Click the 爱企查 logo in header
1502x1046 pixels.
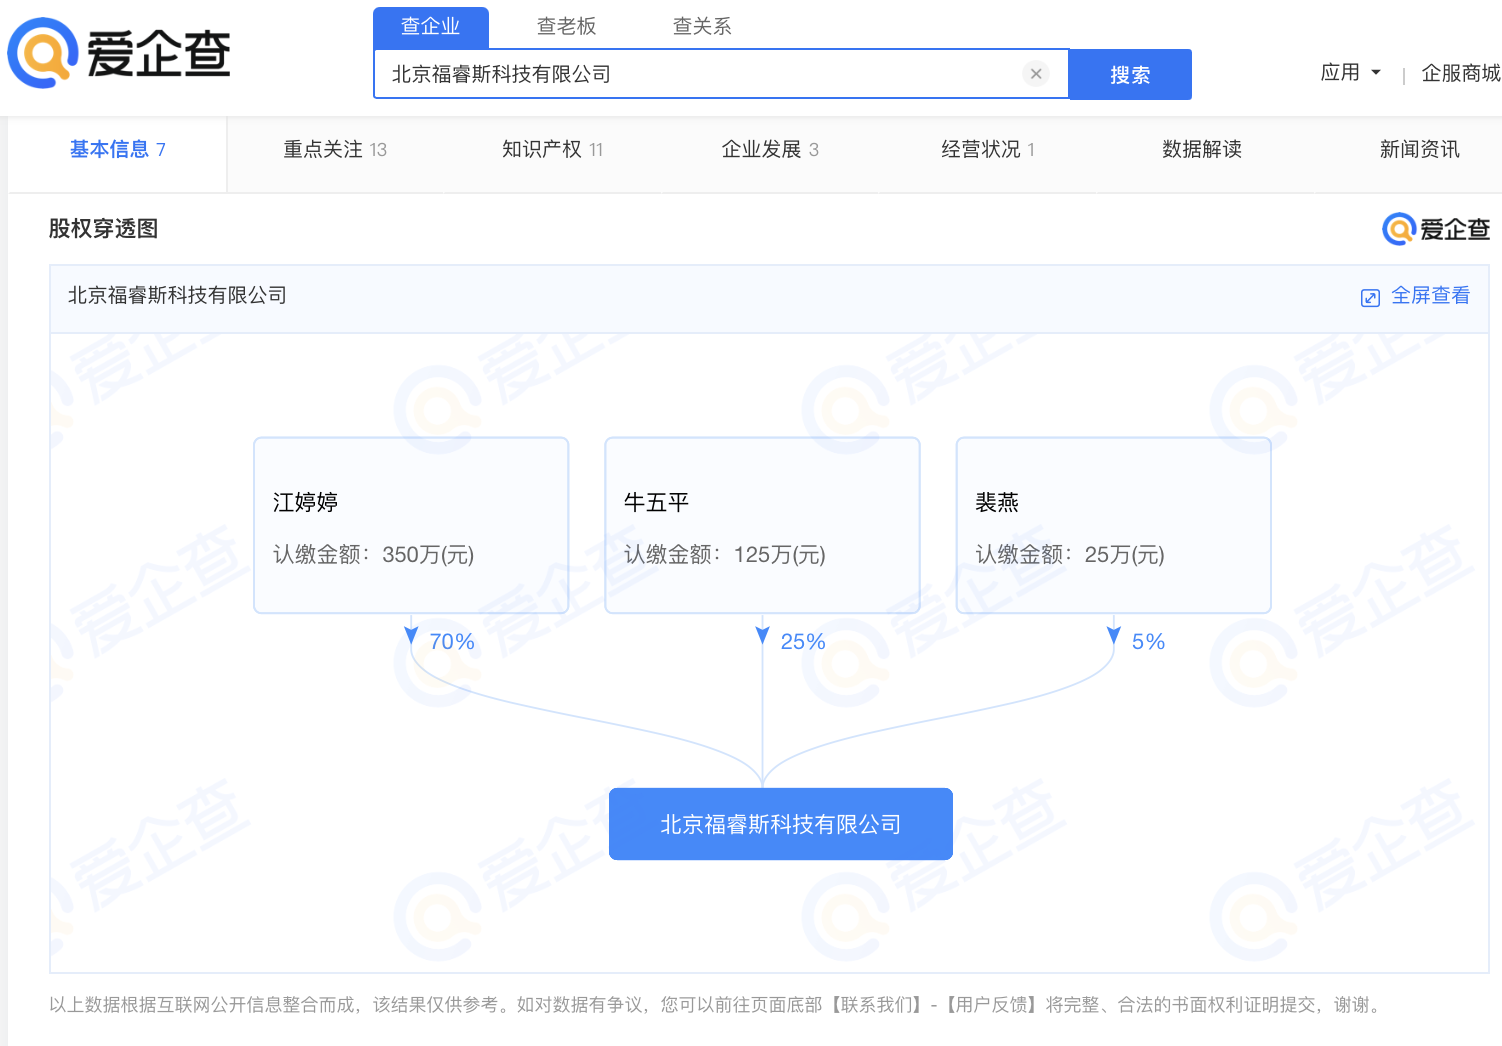(119, 53)
